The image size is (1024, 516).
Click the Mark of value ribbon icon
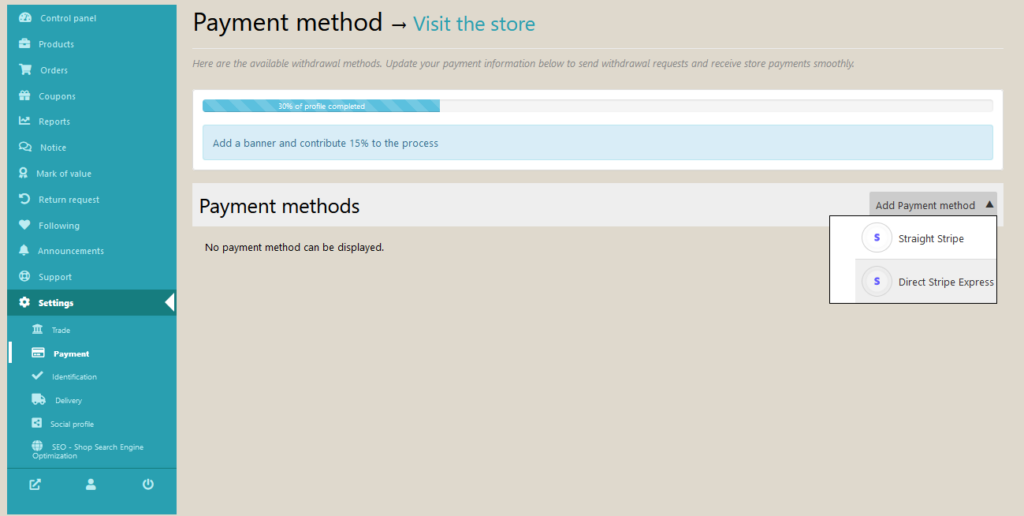(x=24, y=173)
